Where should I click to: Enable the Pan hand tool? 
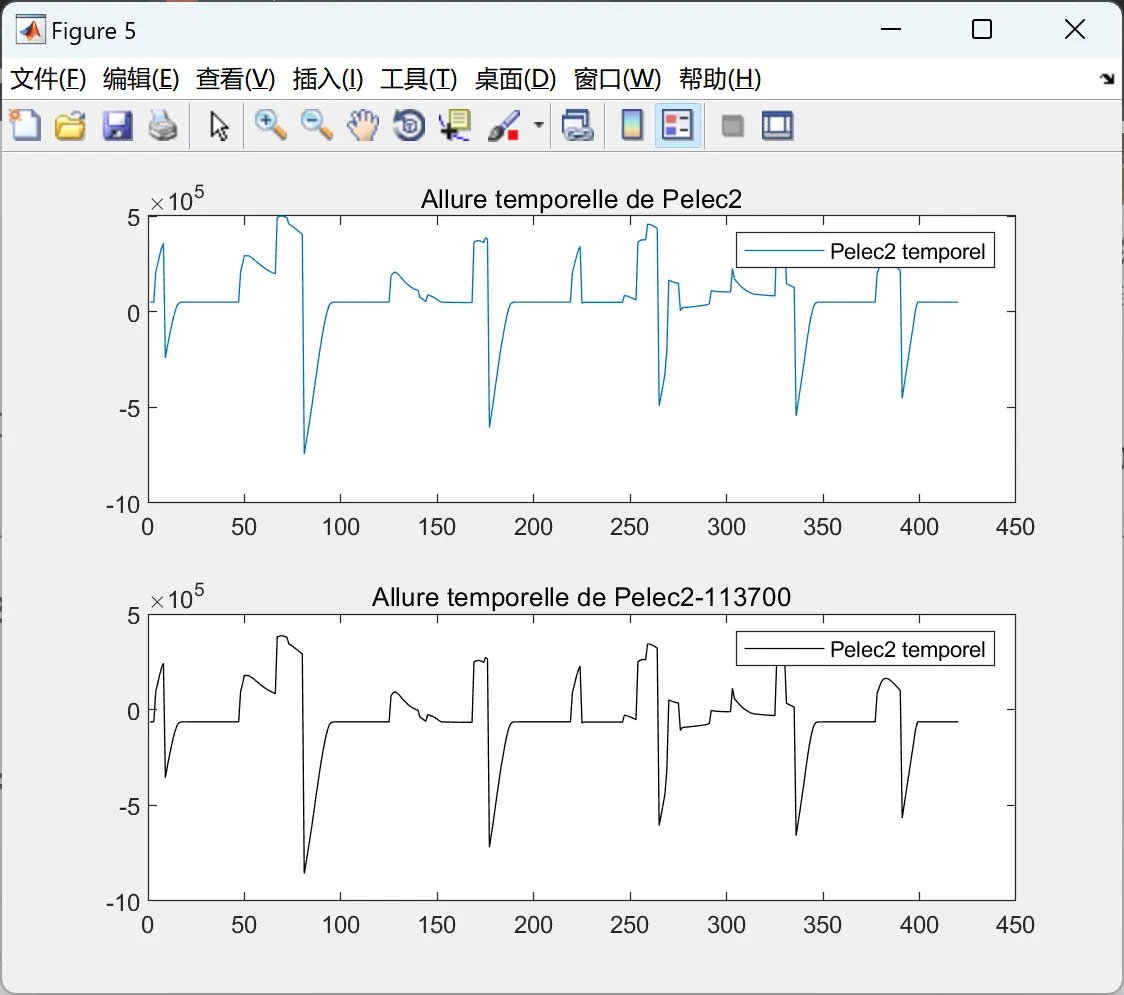363,125
